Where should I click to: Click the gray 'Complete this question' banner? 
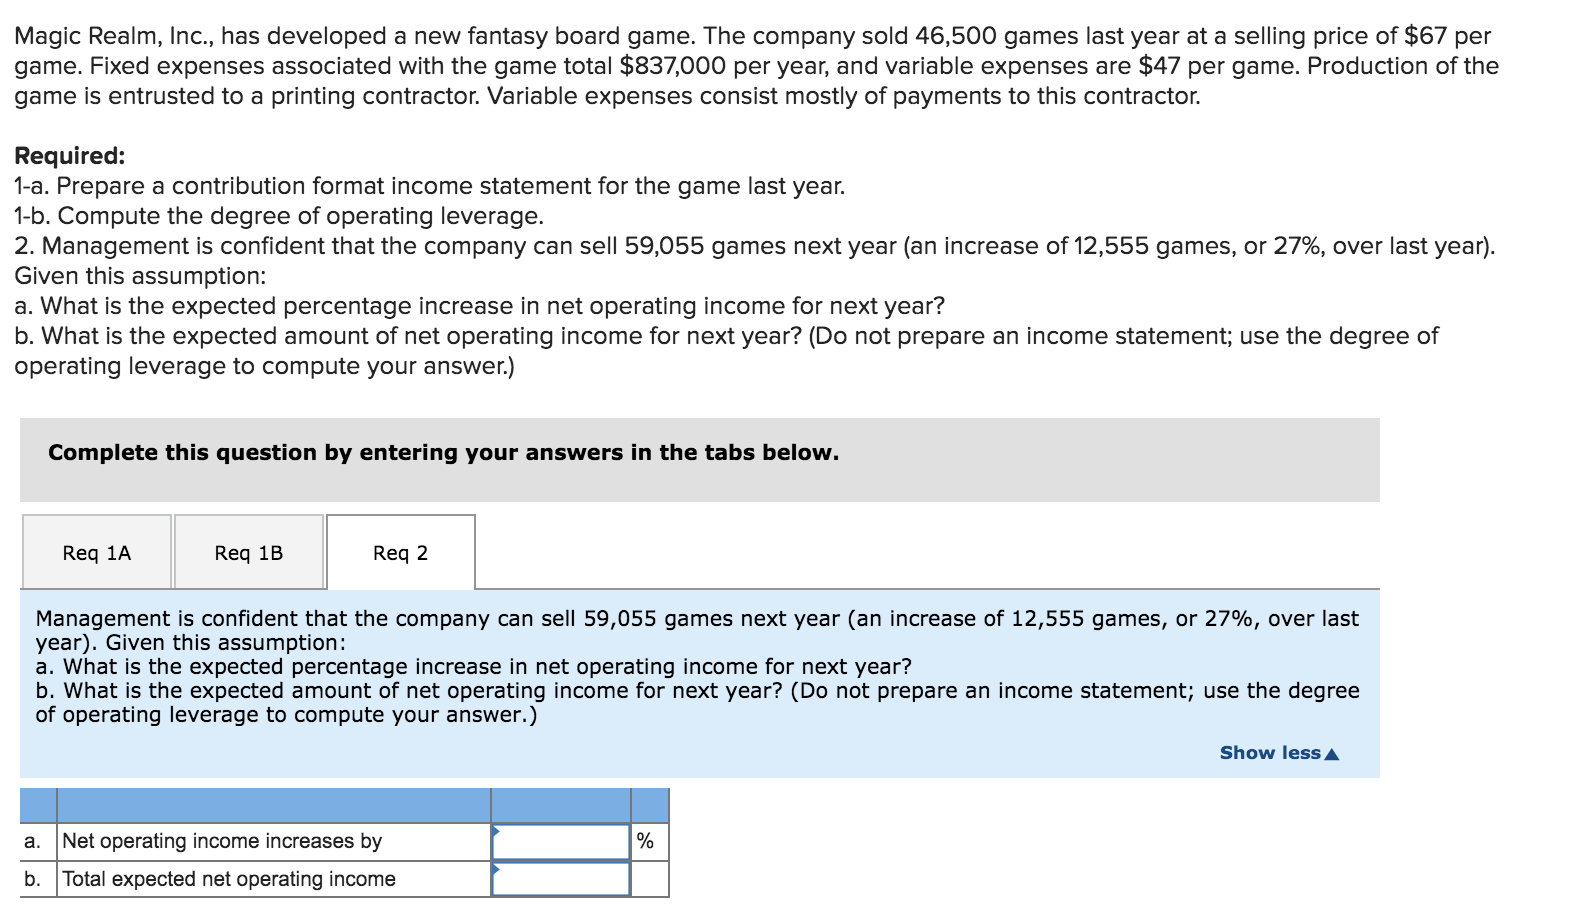click(x=443, y=452)
